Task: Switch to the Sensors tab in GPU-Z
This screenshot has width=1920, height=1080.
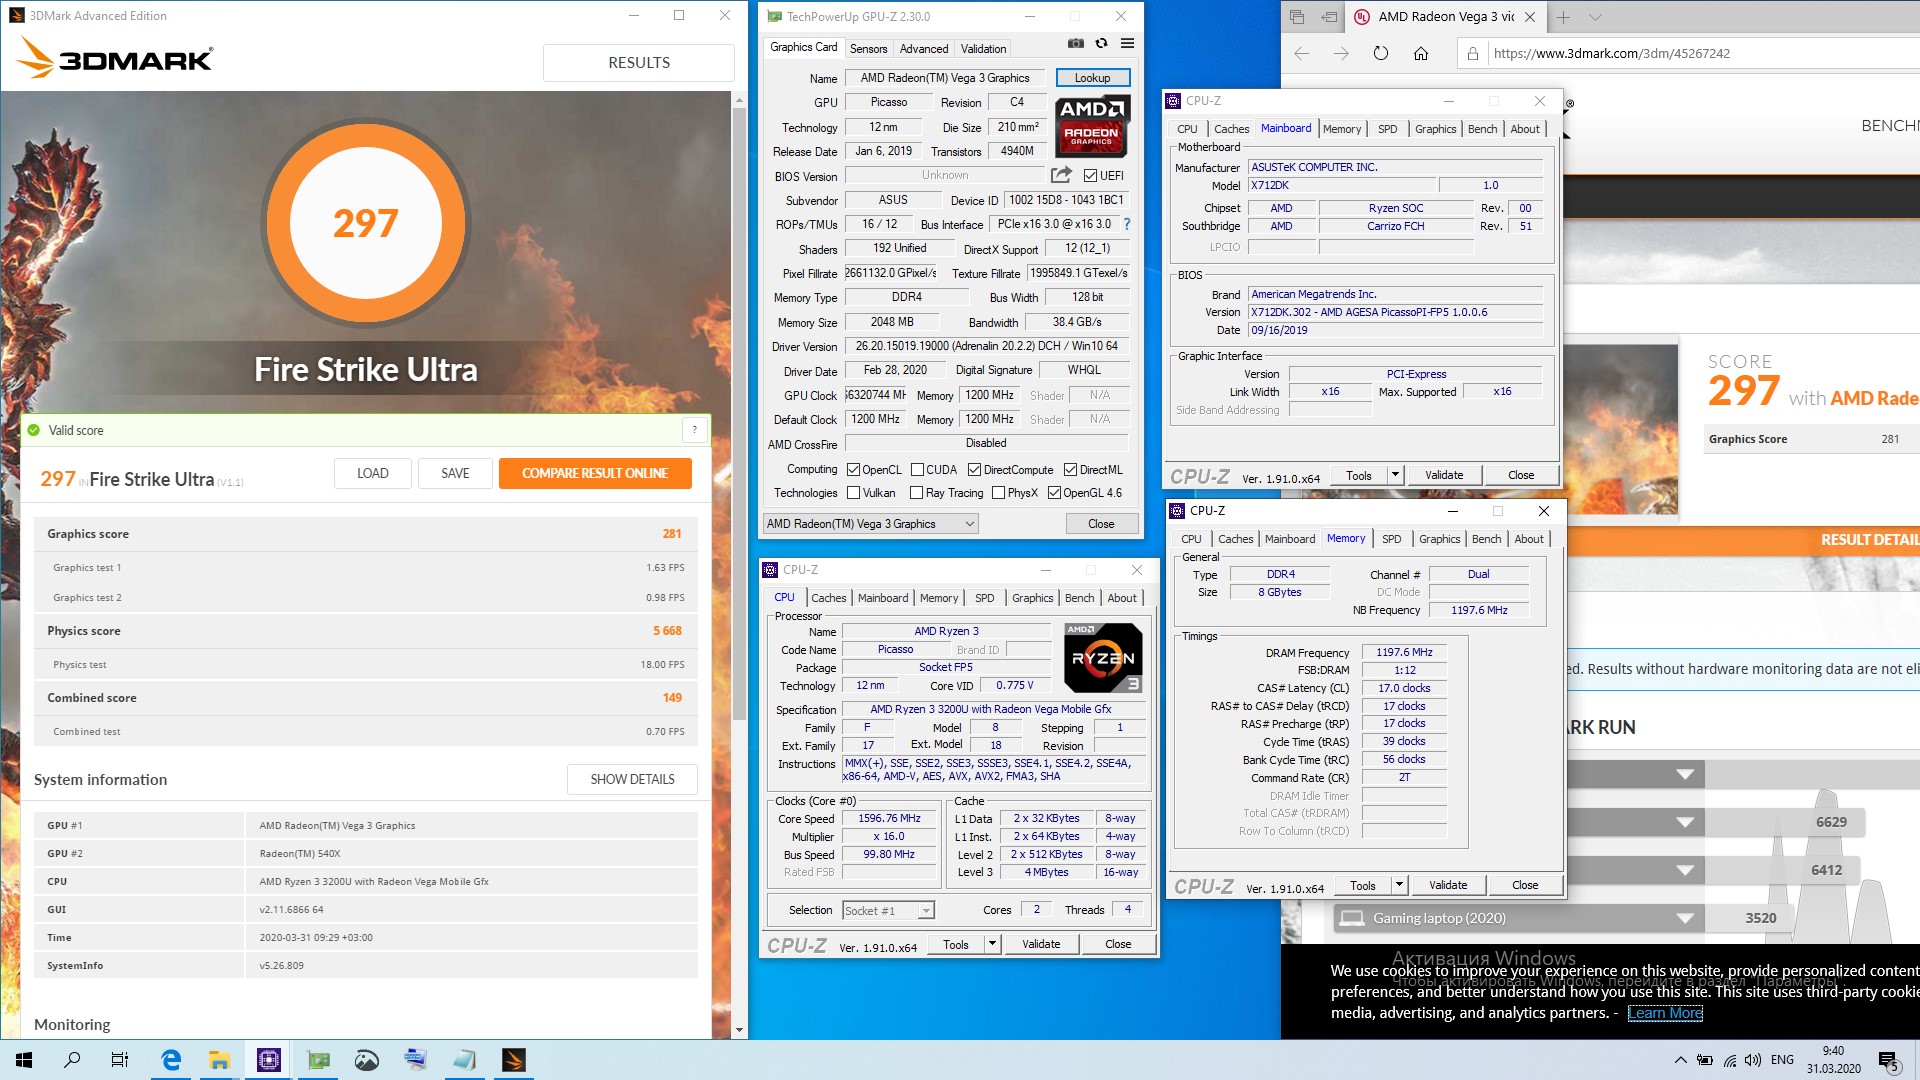Action: tap(868, 48)
